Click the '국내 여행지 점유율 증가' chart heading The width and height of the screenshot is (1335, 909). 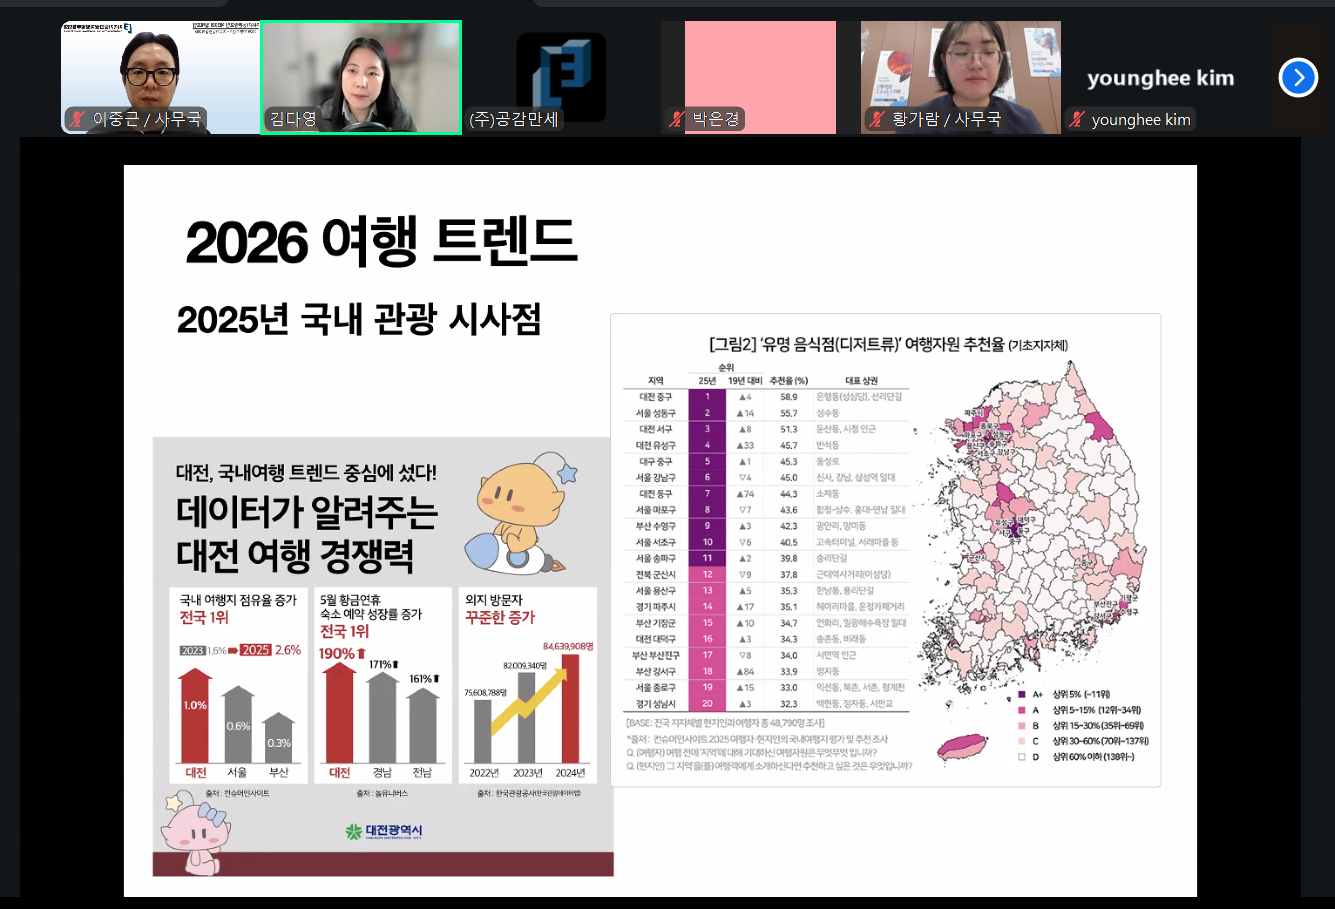(238, 600)
